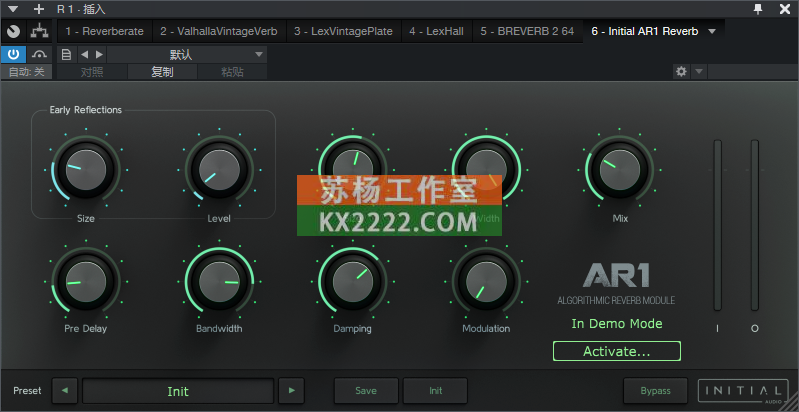Viewport: 799px width, 412px height.
Task: Open the 默认 preset dropdown
Action: point(187,54)
